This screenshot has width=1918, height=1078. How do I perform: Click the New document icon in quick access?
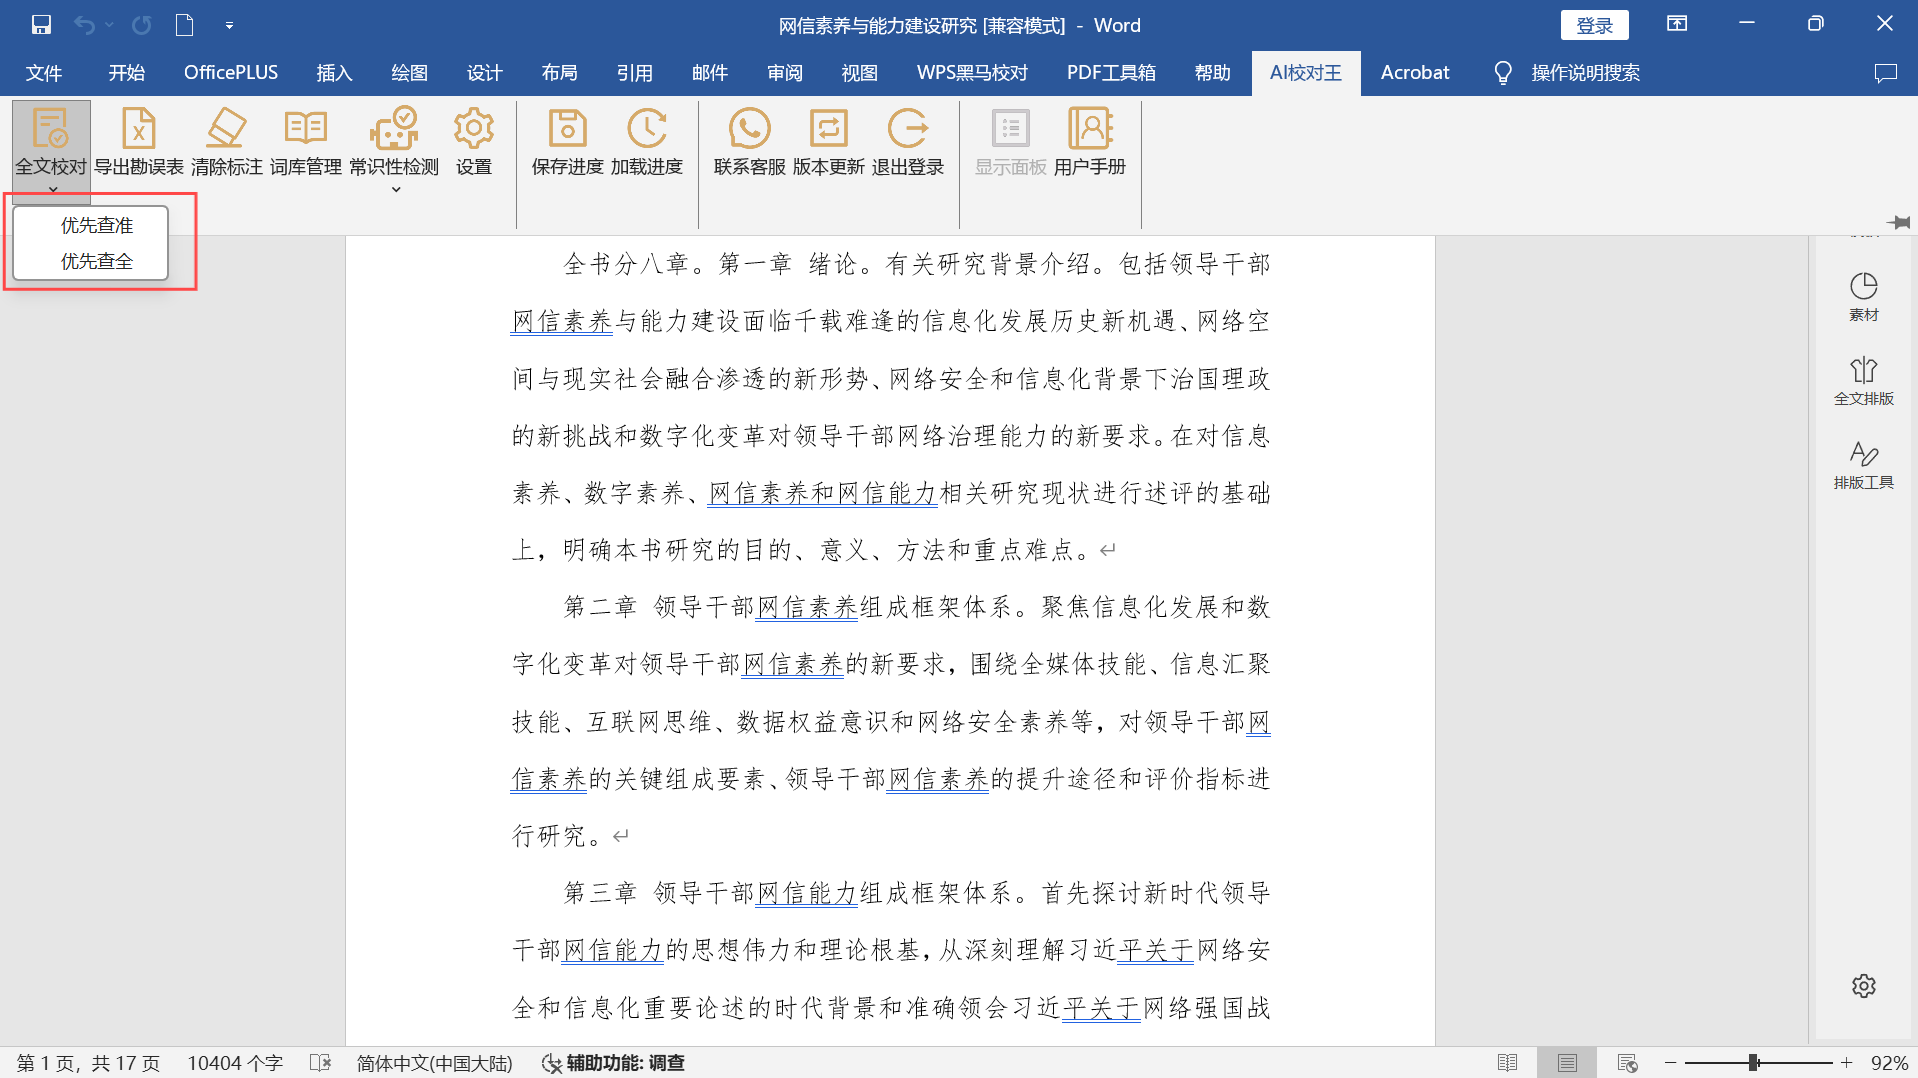(184, 25)
